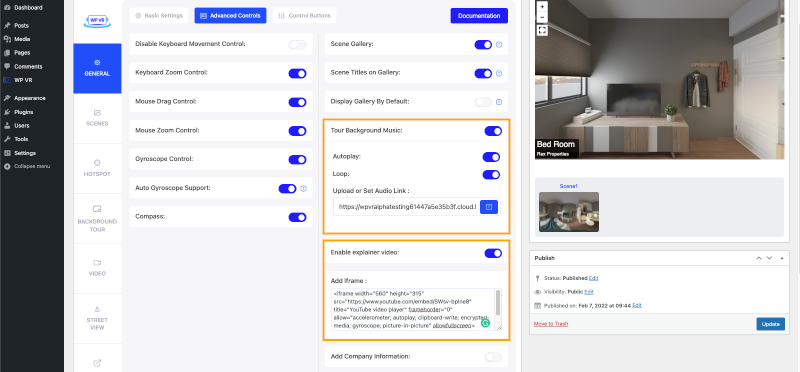
Task: Edit the Public visibility link
Action: pyautogui.click(x=589, y=292)
